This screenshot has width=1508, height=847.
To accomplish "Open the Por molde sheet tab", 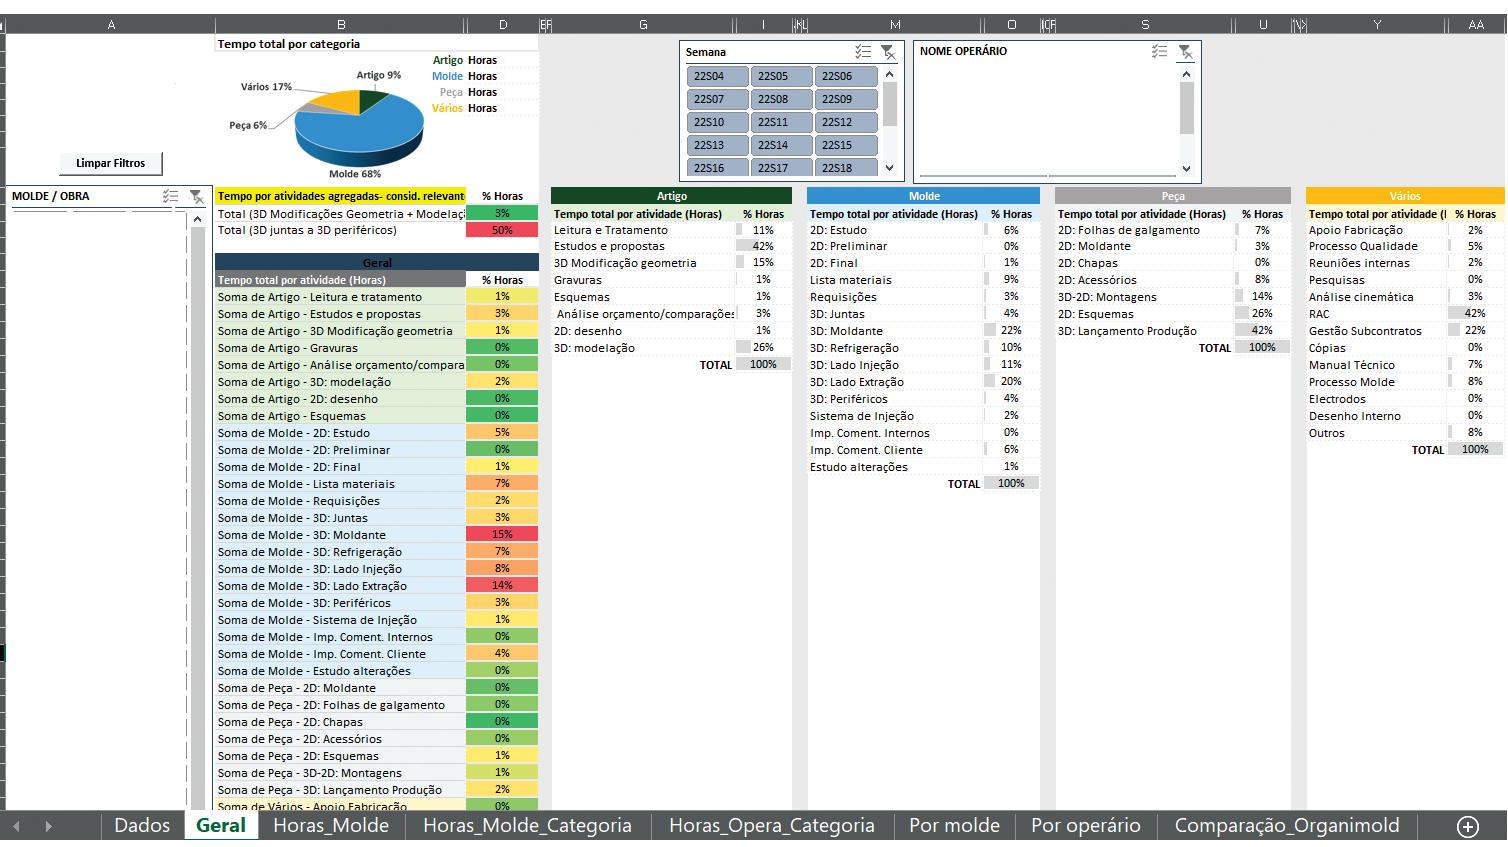I will (x=954, y=825).
